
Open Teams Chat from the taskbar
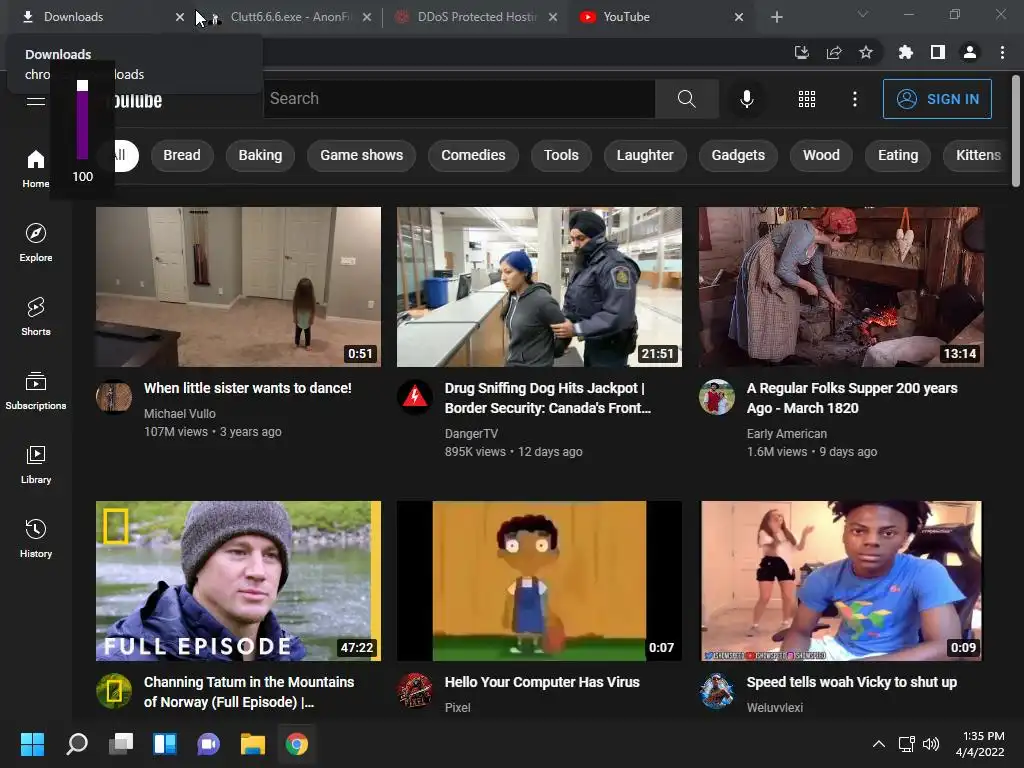pyautogui.click(x=208, y=744)
